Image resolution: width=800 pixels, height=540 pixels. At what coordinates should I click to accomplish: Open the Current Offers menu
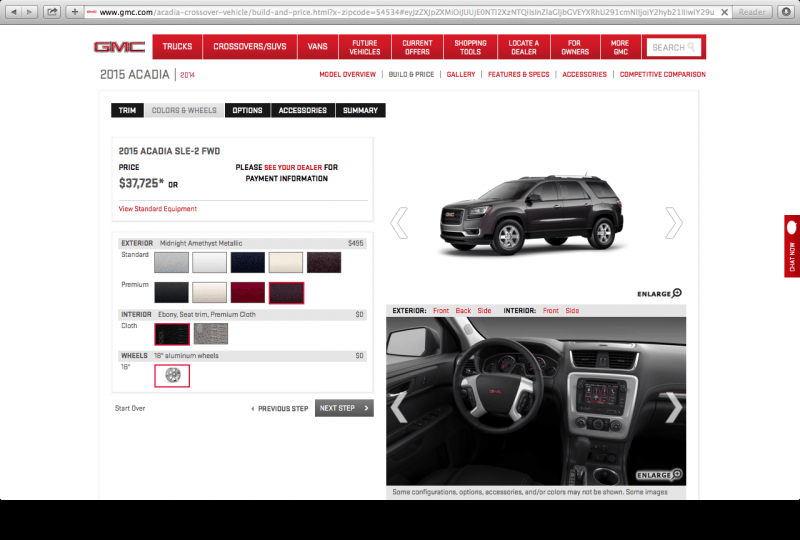pos(417,47)
